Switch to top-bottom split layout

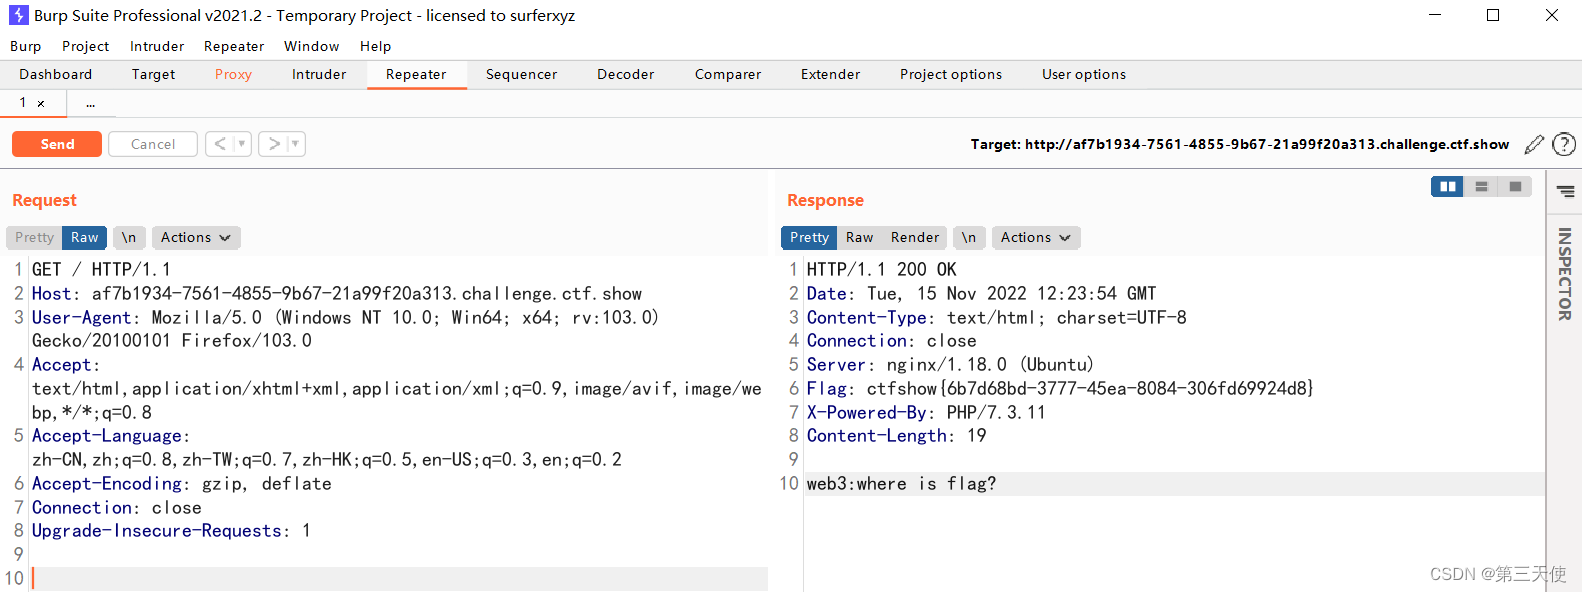(x=1481, y=187)
